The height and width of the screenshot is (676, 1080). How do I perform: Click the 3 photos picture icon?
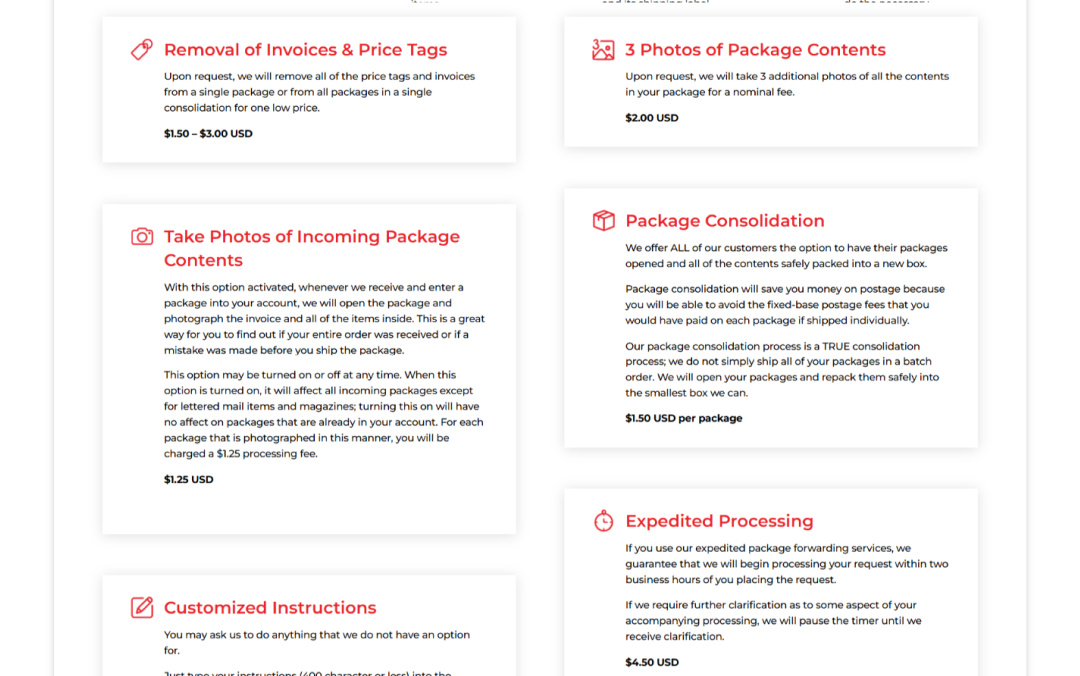point(603,50)
